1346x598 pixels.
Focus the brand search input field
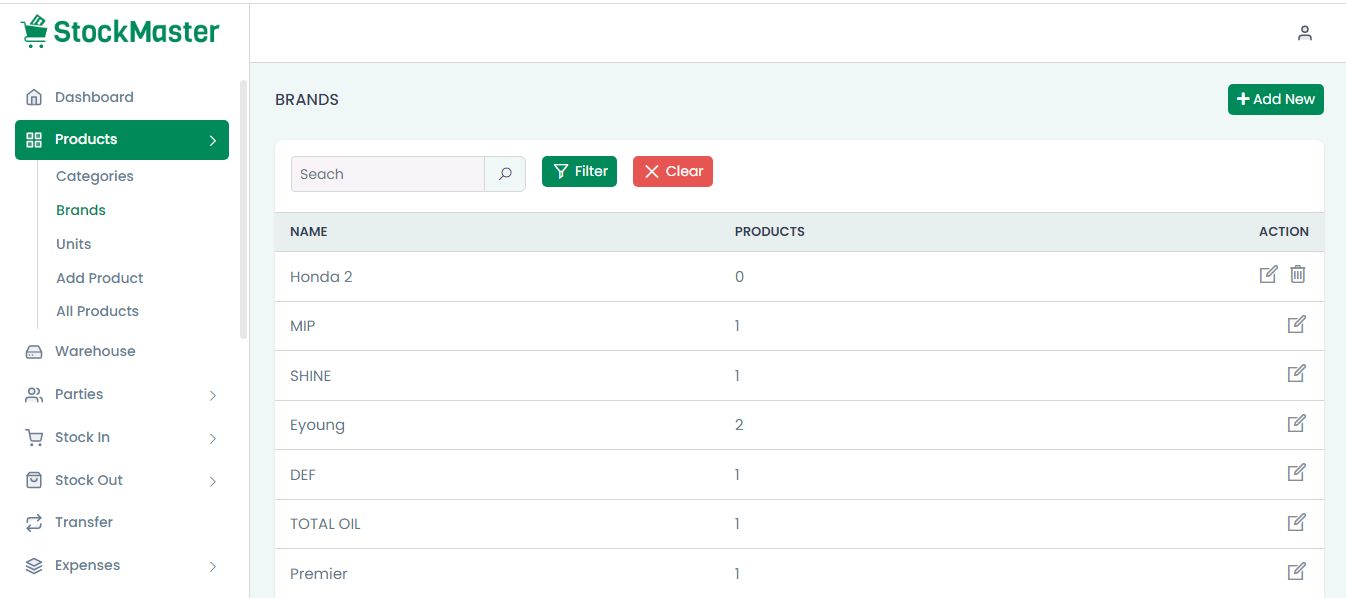point(388,174)
